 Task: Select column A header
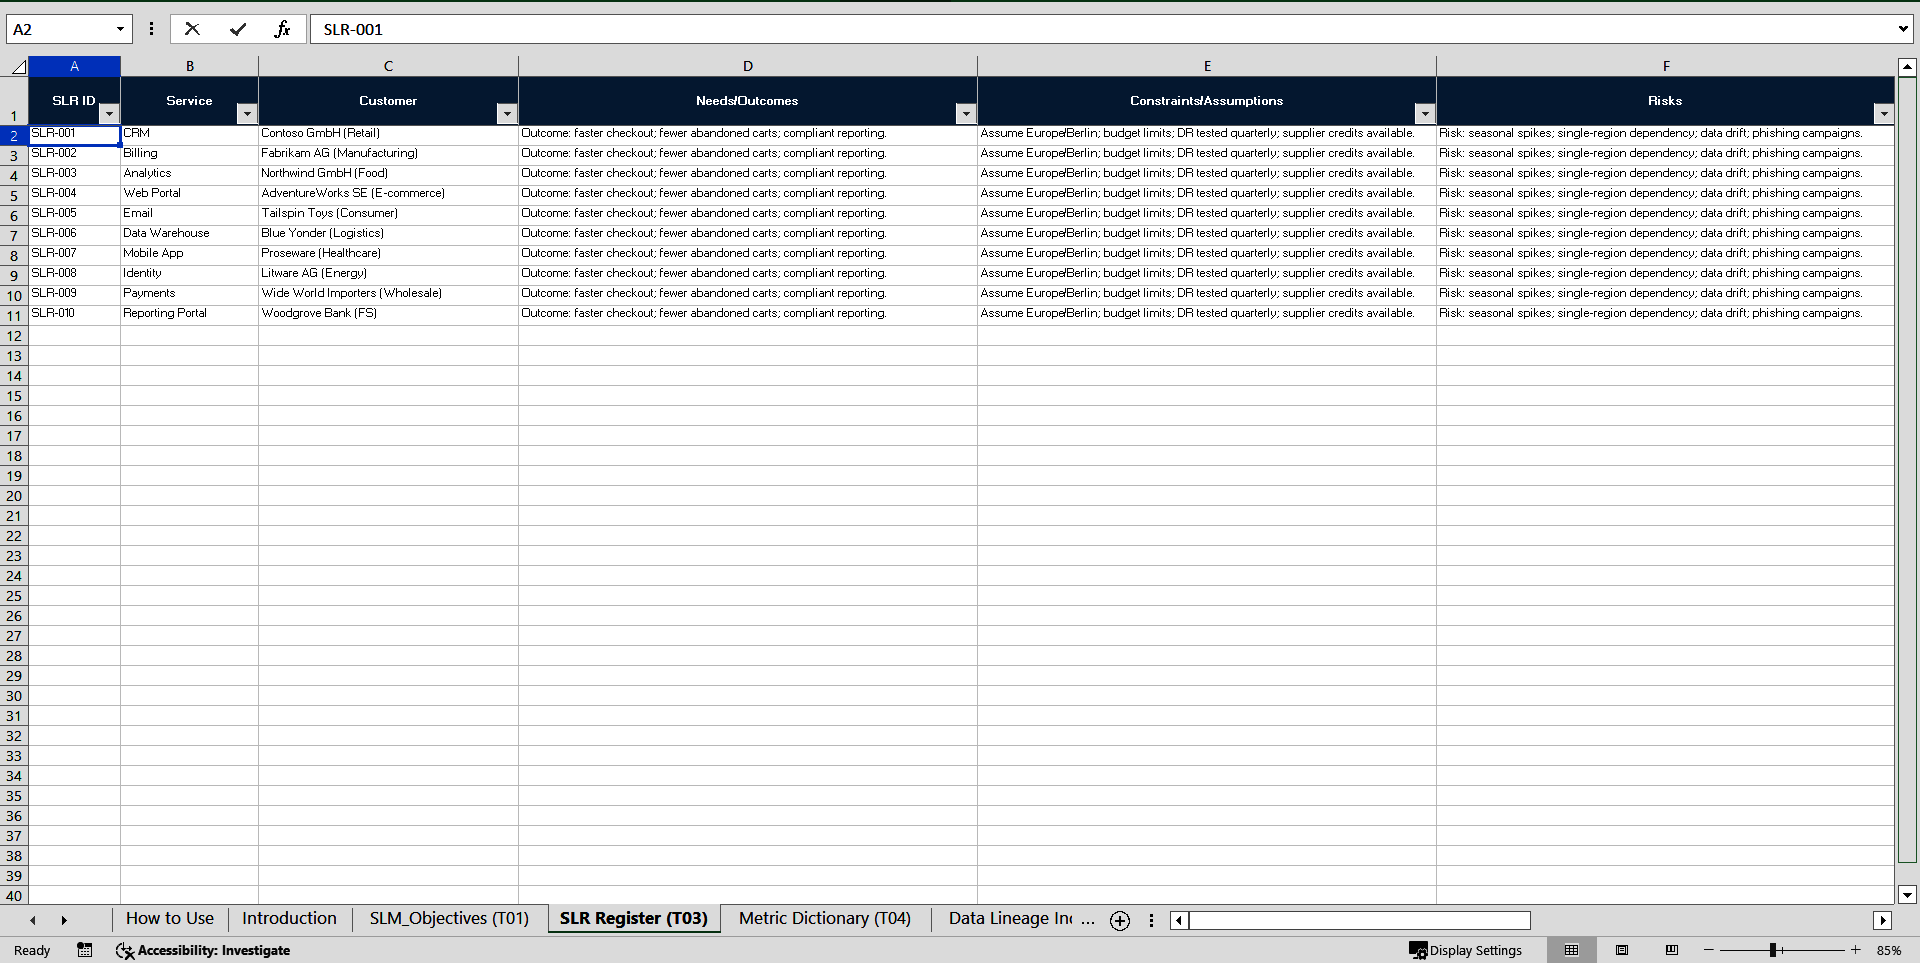coord(74,66)
